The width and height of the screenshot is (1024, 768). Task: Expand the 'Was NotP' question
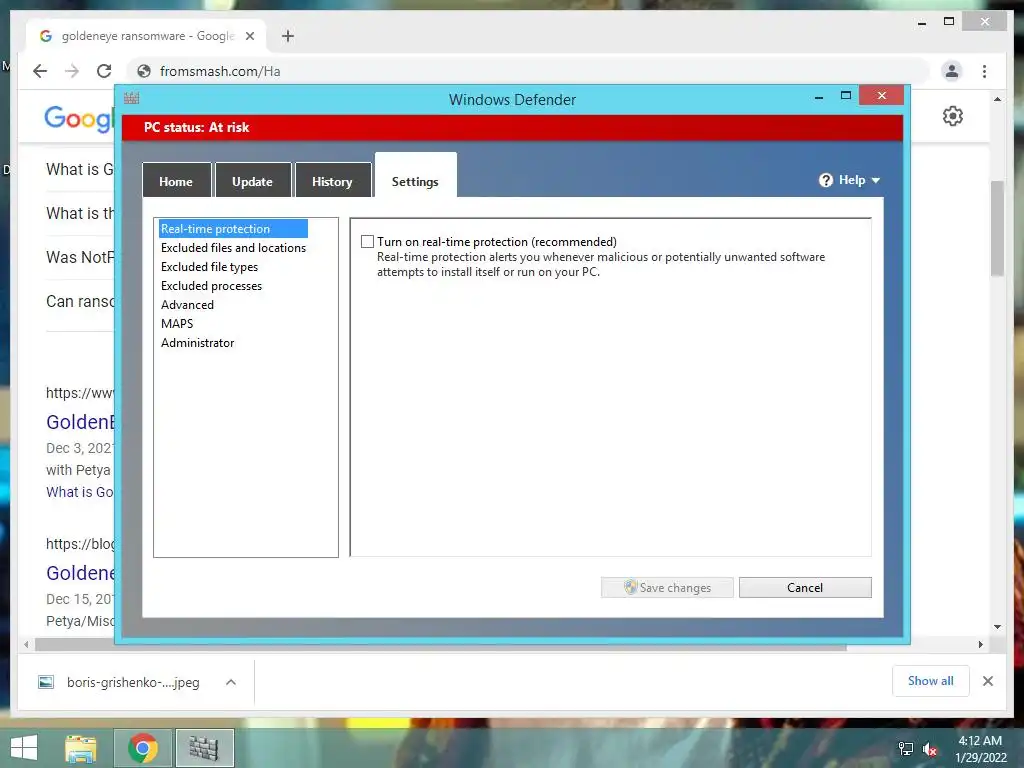tap(80, 257)
